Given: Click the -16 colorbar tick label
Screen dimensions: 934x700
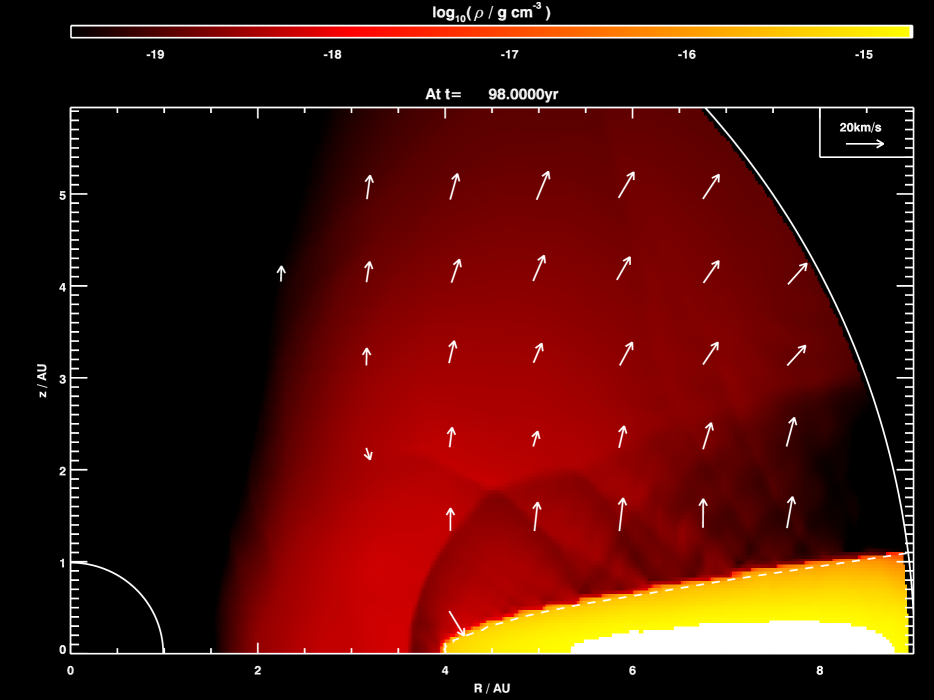Looking at the screenshot, I should [687, 55].
